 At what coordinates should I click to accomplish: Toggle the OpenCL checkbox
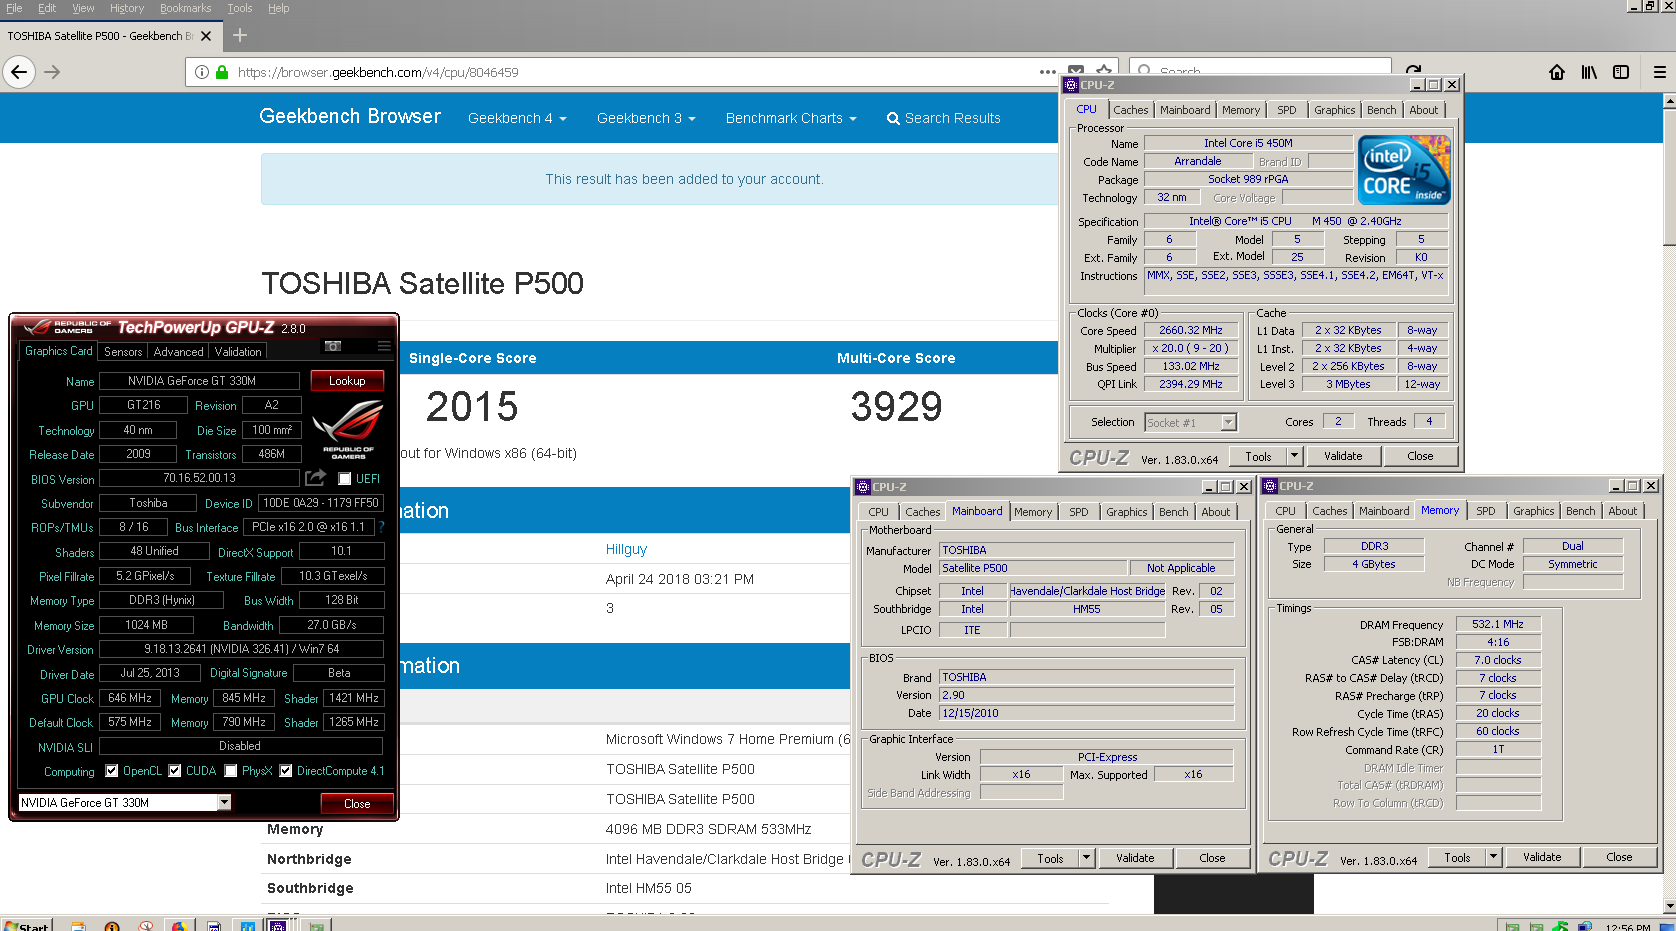[x=112, y=771]
